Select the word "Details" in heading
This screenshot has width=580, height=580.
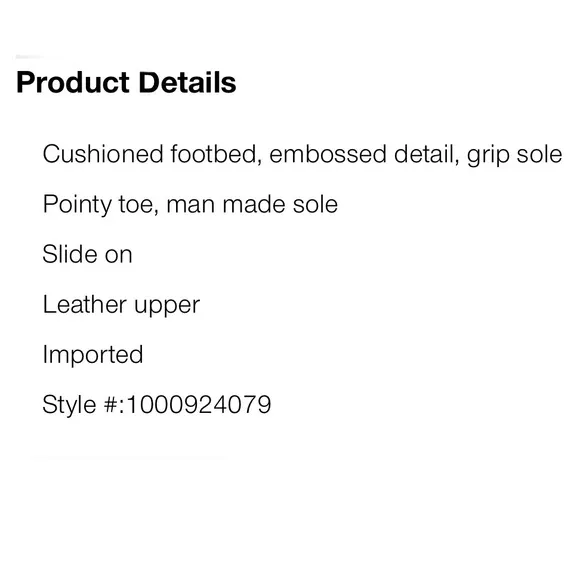[188, 82]
